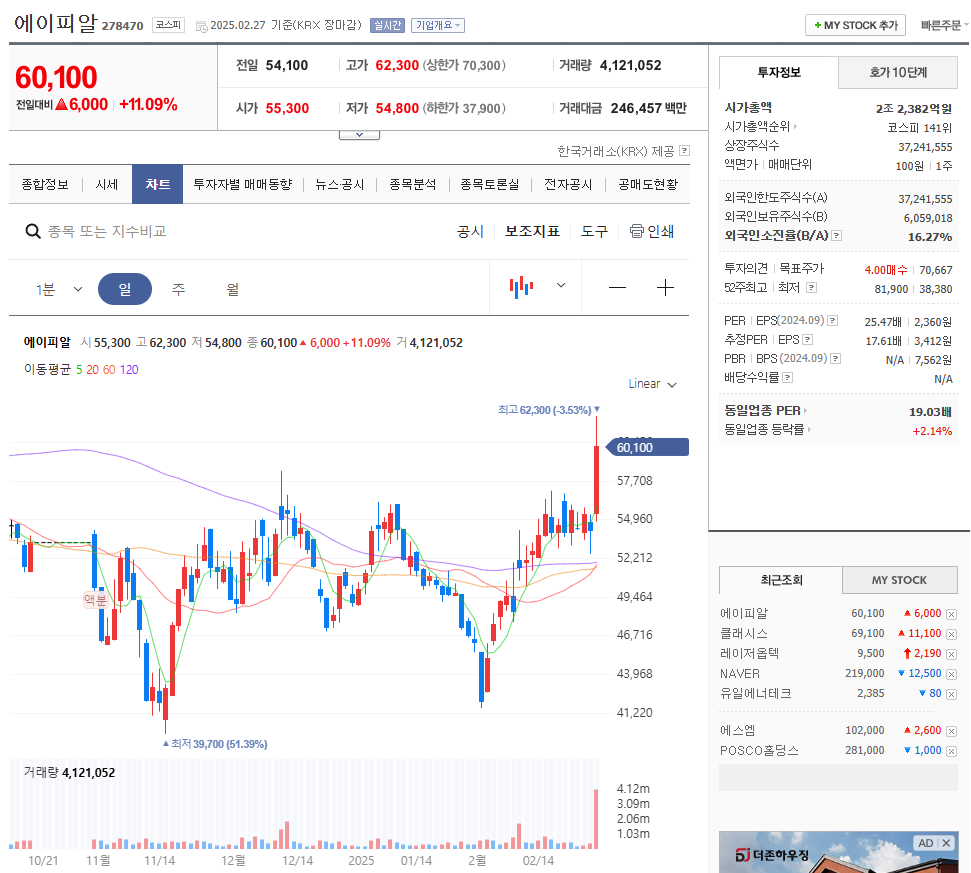Image resolution: width=971 pixels, height=873 pixels.
Task: Add stock via MY STOCK 추가 button
Action: pyautogui.click(x=855, y=25)
